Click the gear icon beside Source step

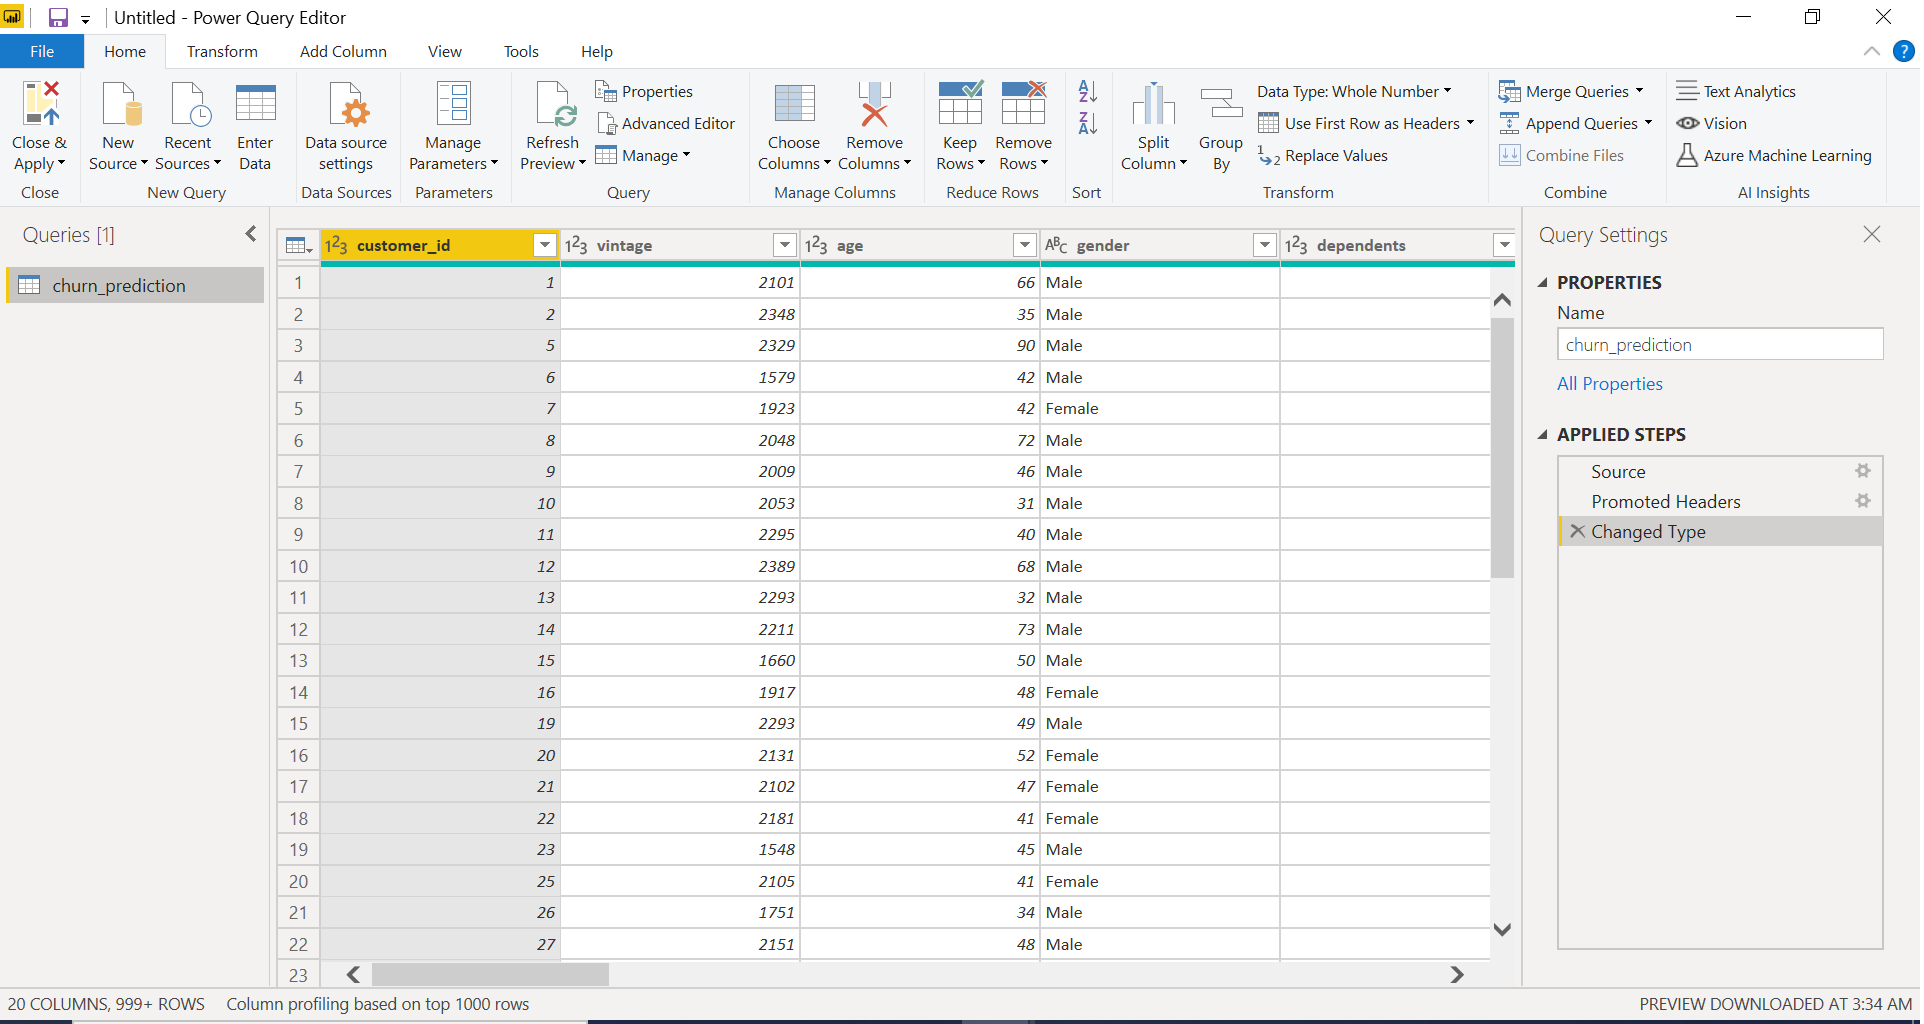(x=1862, y=471)
